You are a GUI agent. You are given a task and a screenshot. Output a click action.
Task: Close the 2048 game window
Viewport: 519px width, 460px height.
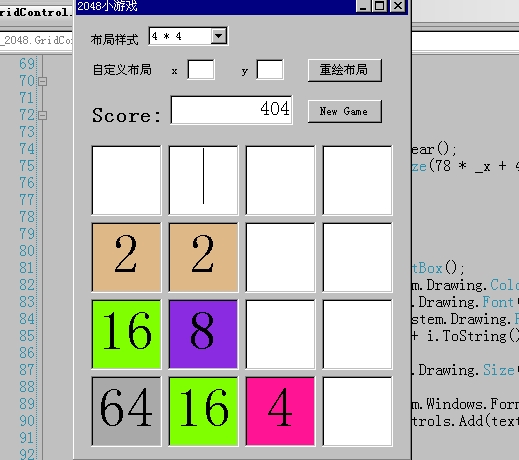tap(398, 6)
